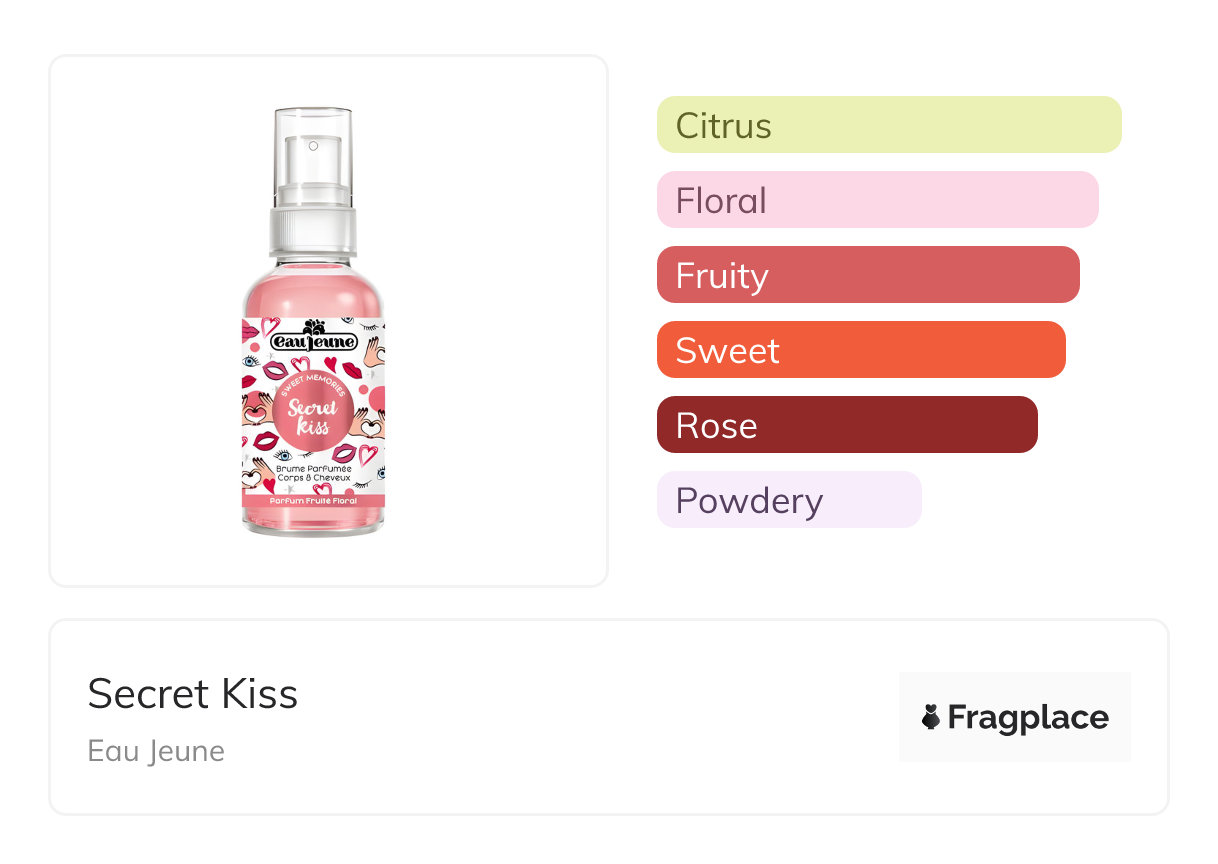
Task: Open the Eau Jeune brand link below the title
Action: point(156,751)
